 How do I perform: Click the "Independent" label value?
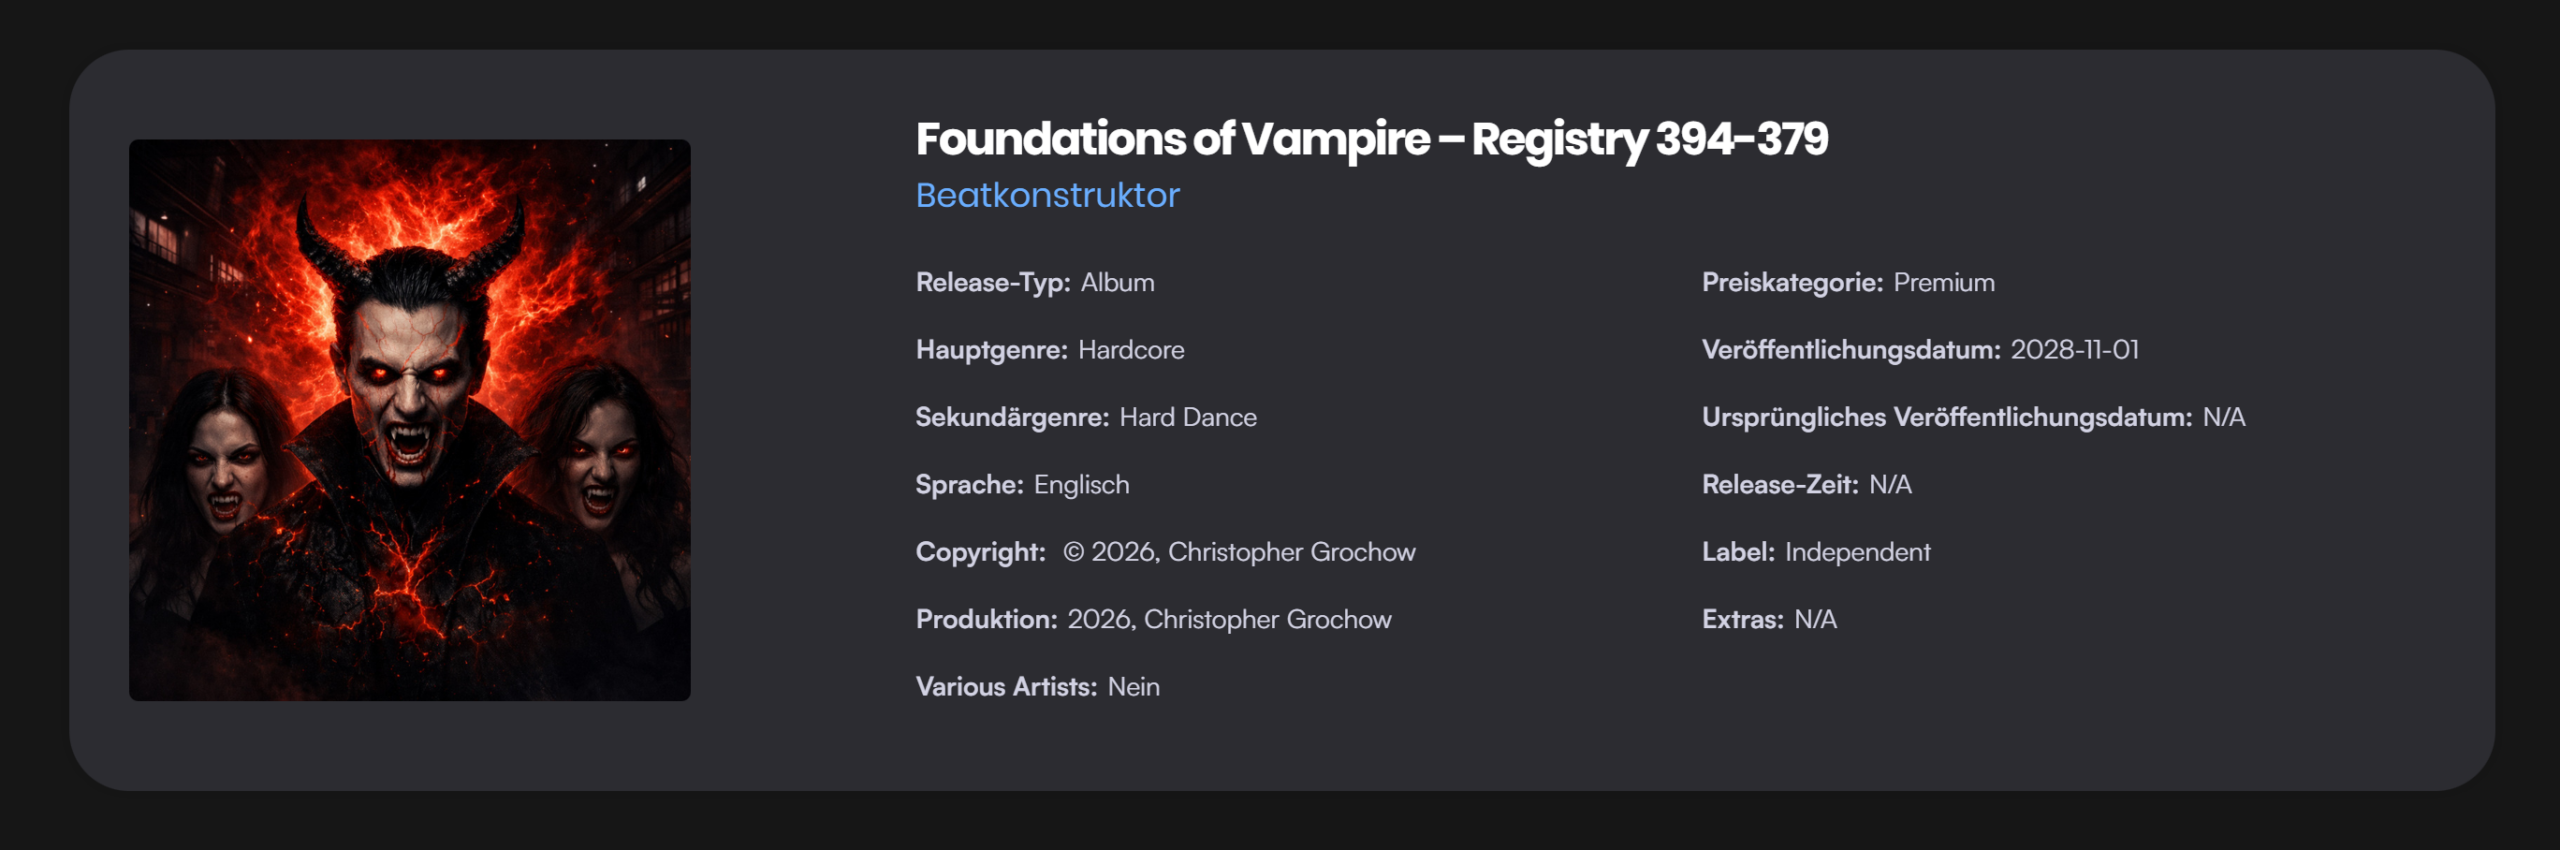point(1857,552)
